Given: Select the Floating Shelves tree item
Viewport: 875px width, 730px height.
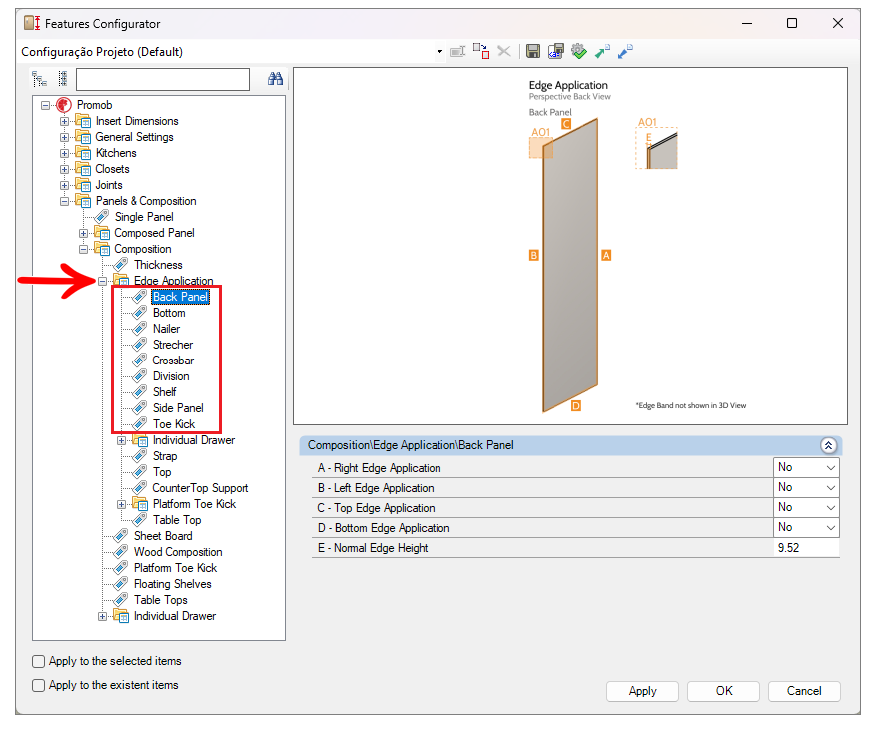Looking at the screenshot, I should 172,584.
